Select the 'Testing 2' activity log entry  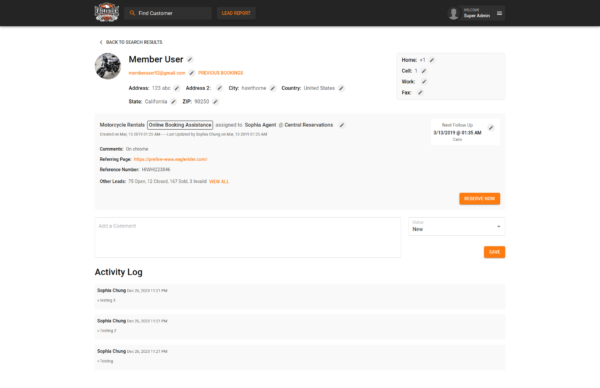[300, 327]
